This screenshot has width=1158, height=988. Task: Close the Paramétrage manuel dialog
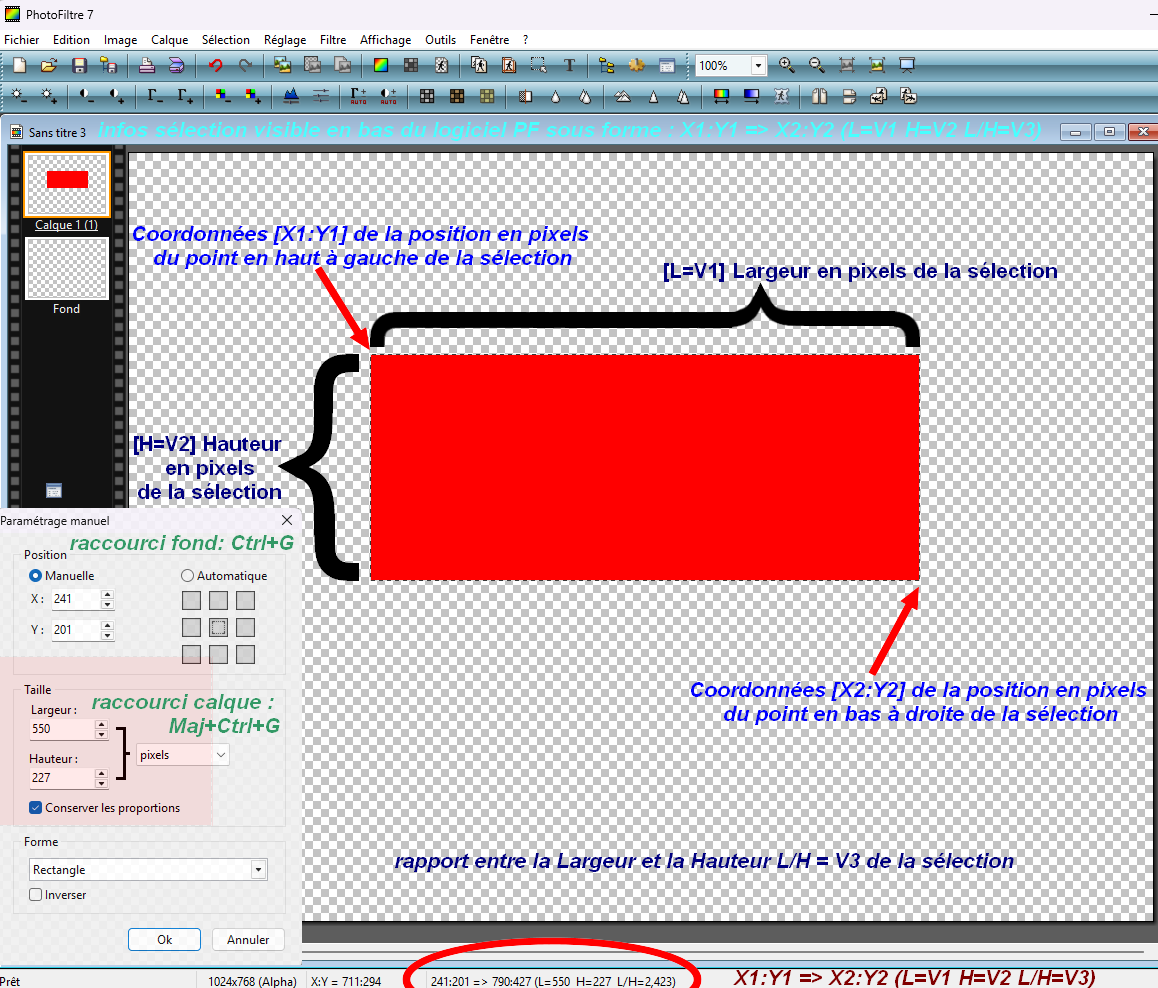click(x=287, y=520)
